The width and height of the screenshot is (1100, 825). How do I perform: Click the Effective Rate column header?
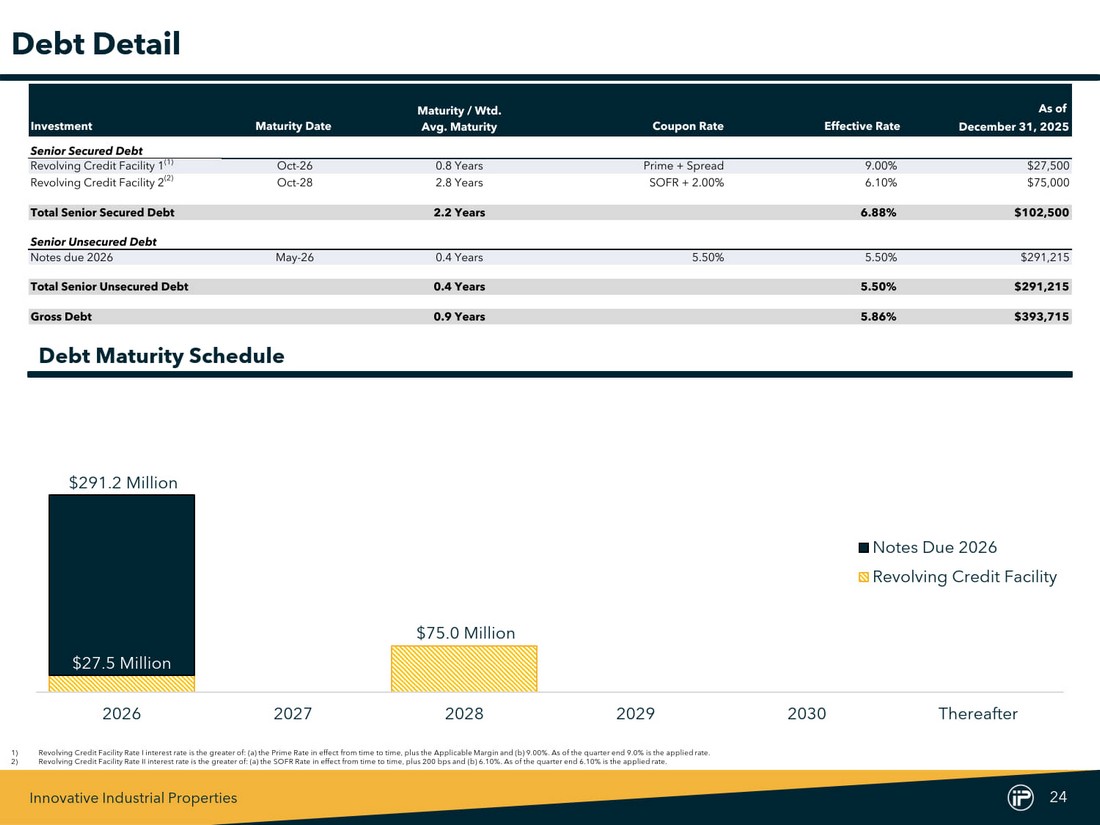click(x=861, y=126)
